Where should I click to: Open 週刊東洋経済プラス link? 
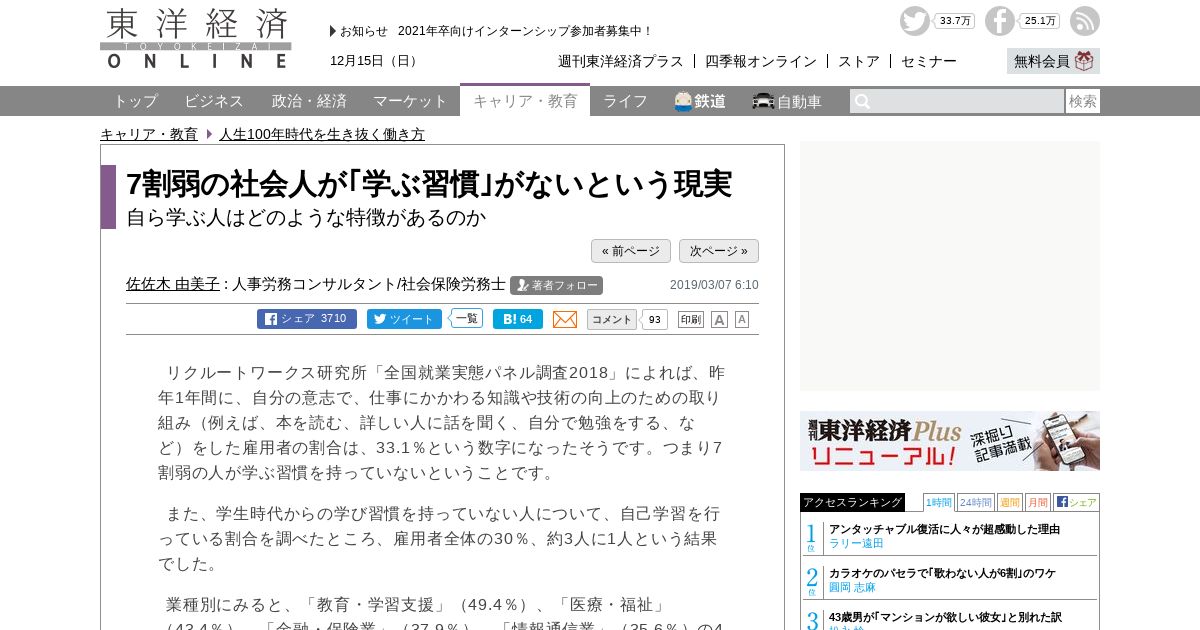(x=621, y=61)
